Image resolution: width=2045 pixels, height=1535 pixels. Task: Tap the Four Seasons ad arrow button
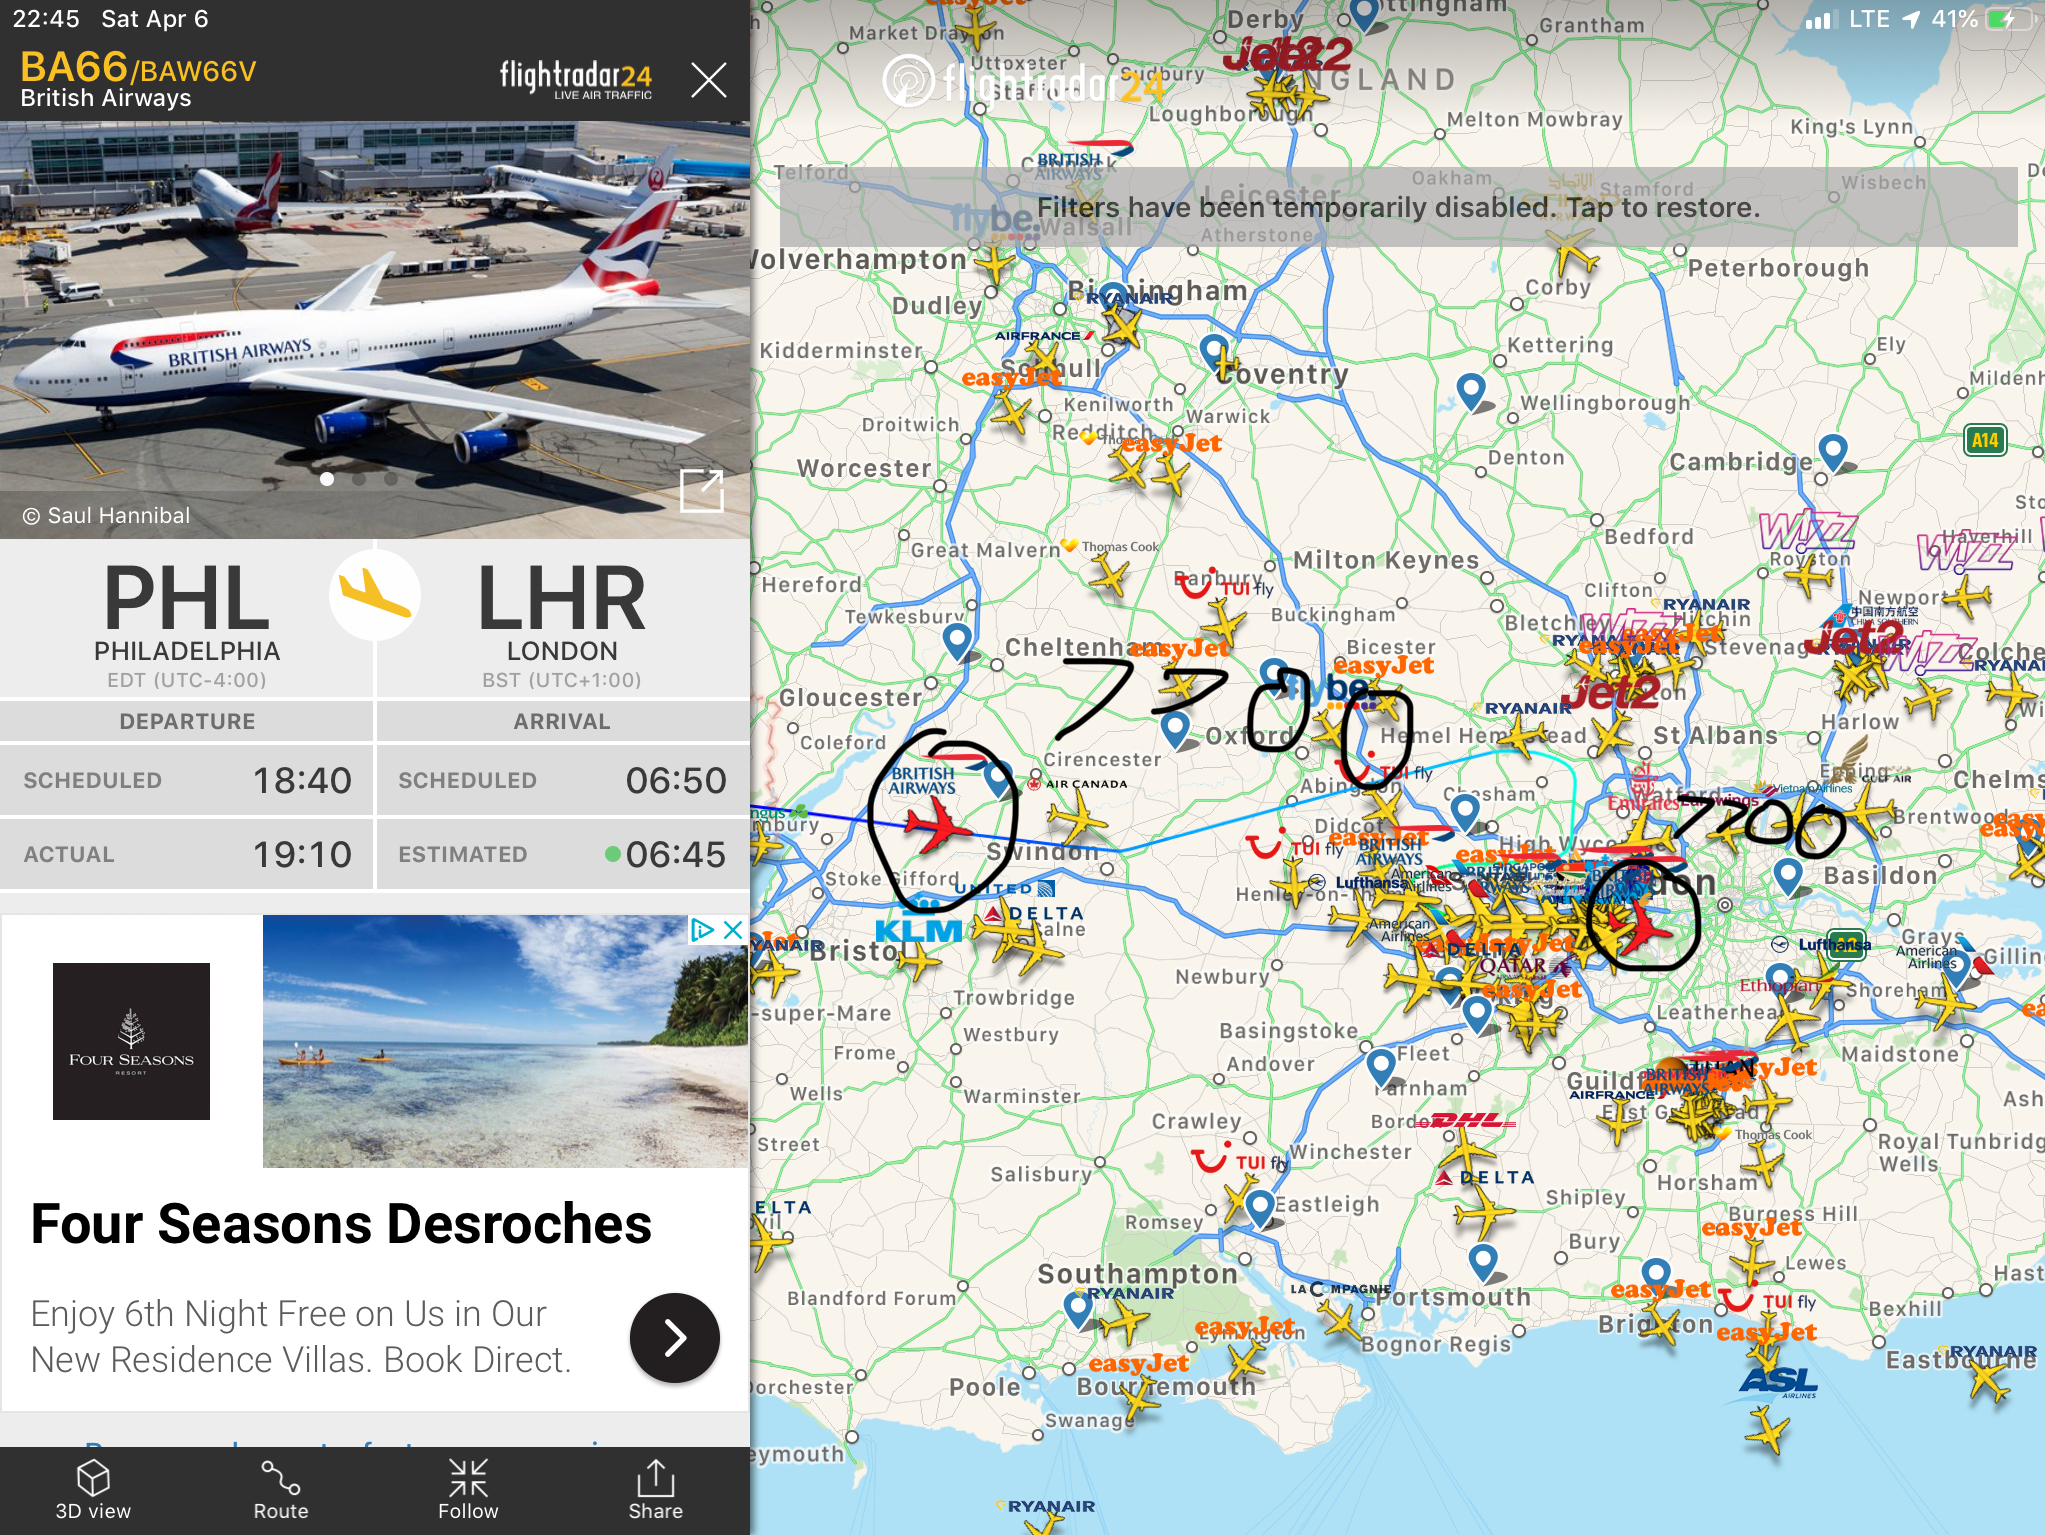674,1337
